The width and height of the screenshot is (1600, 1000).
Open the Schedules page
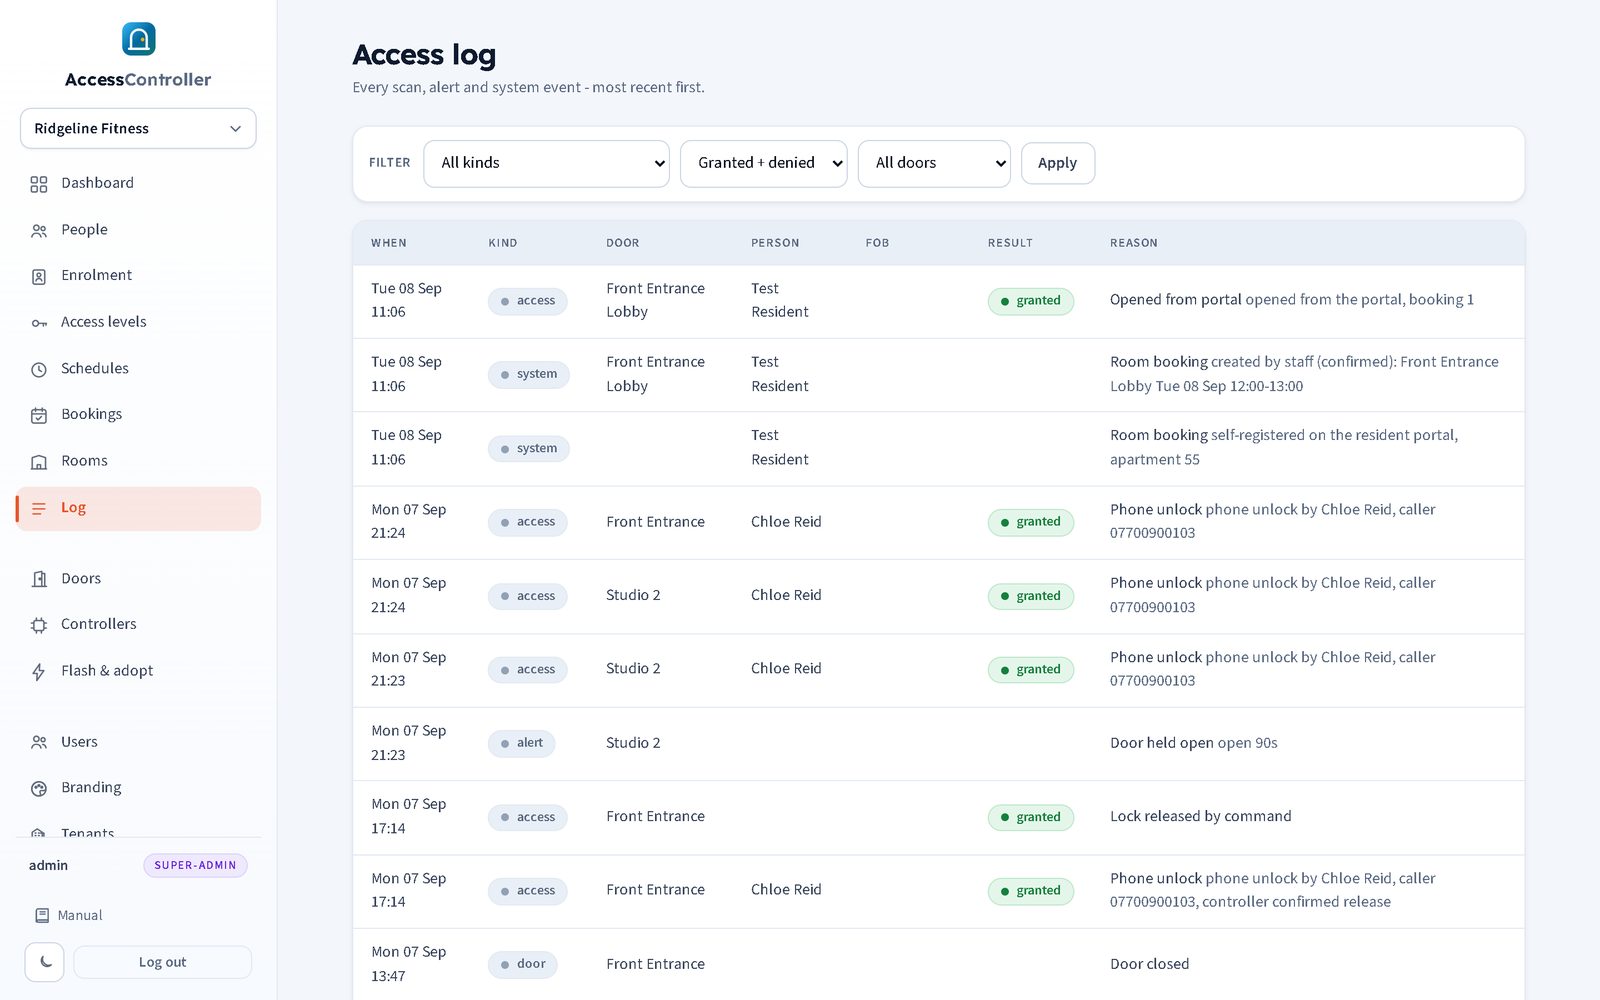pyautogui.click(x=138, y=368)
